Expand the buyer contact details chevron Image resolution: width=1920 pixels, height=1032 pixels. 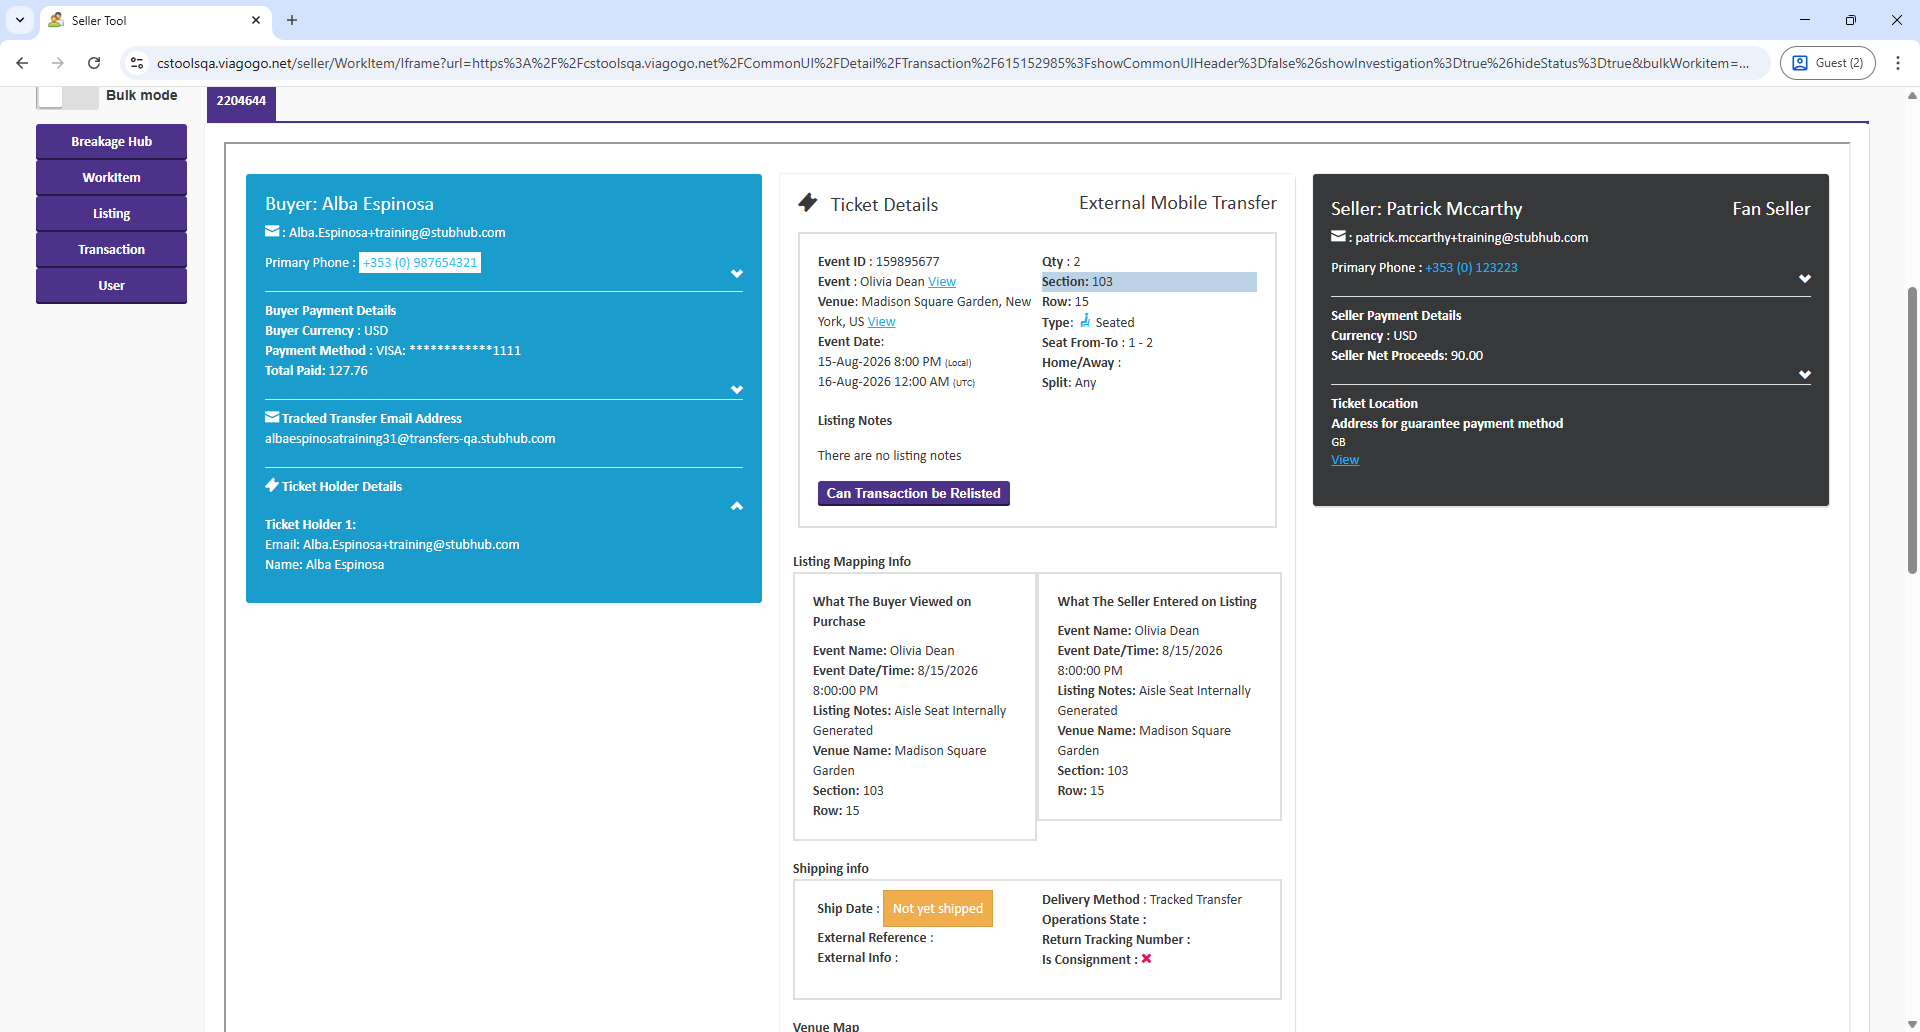pyautogui.click(x=736, y=274)
